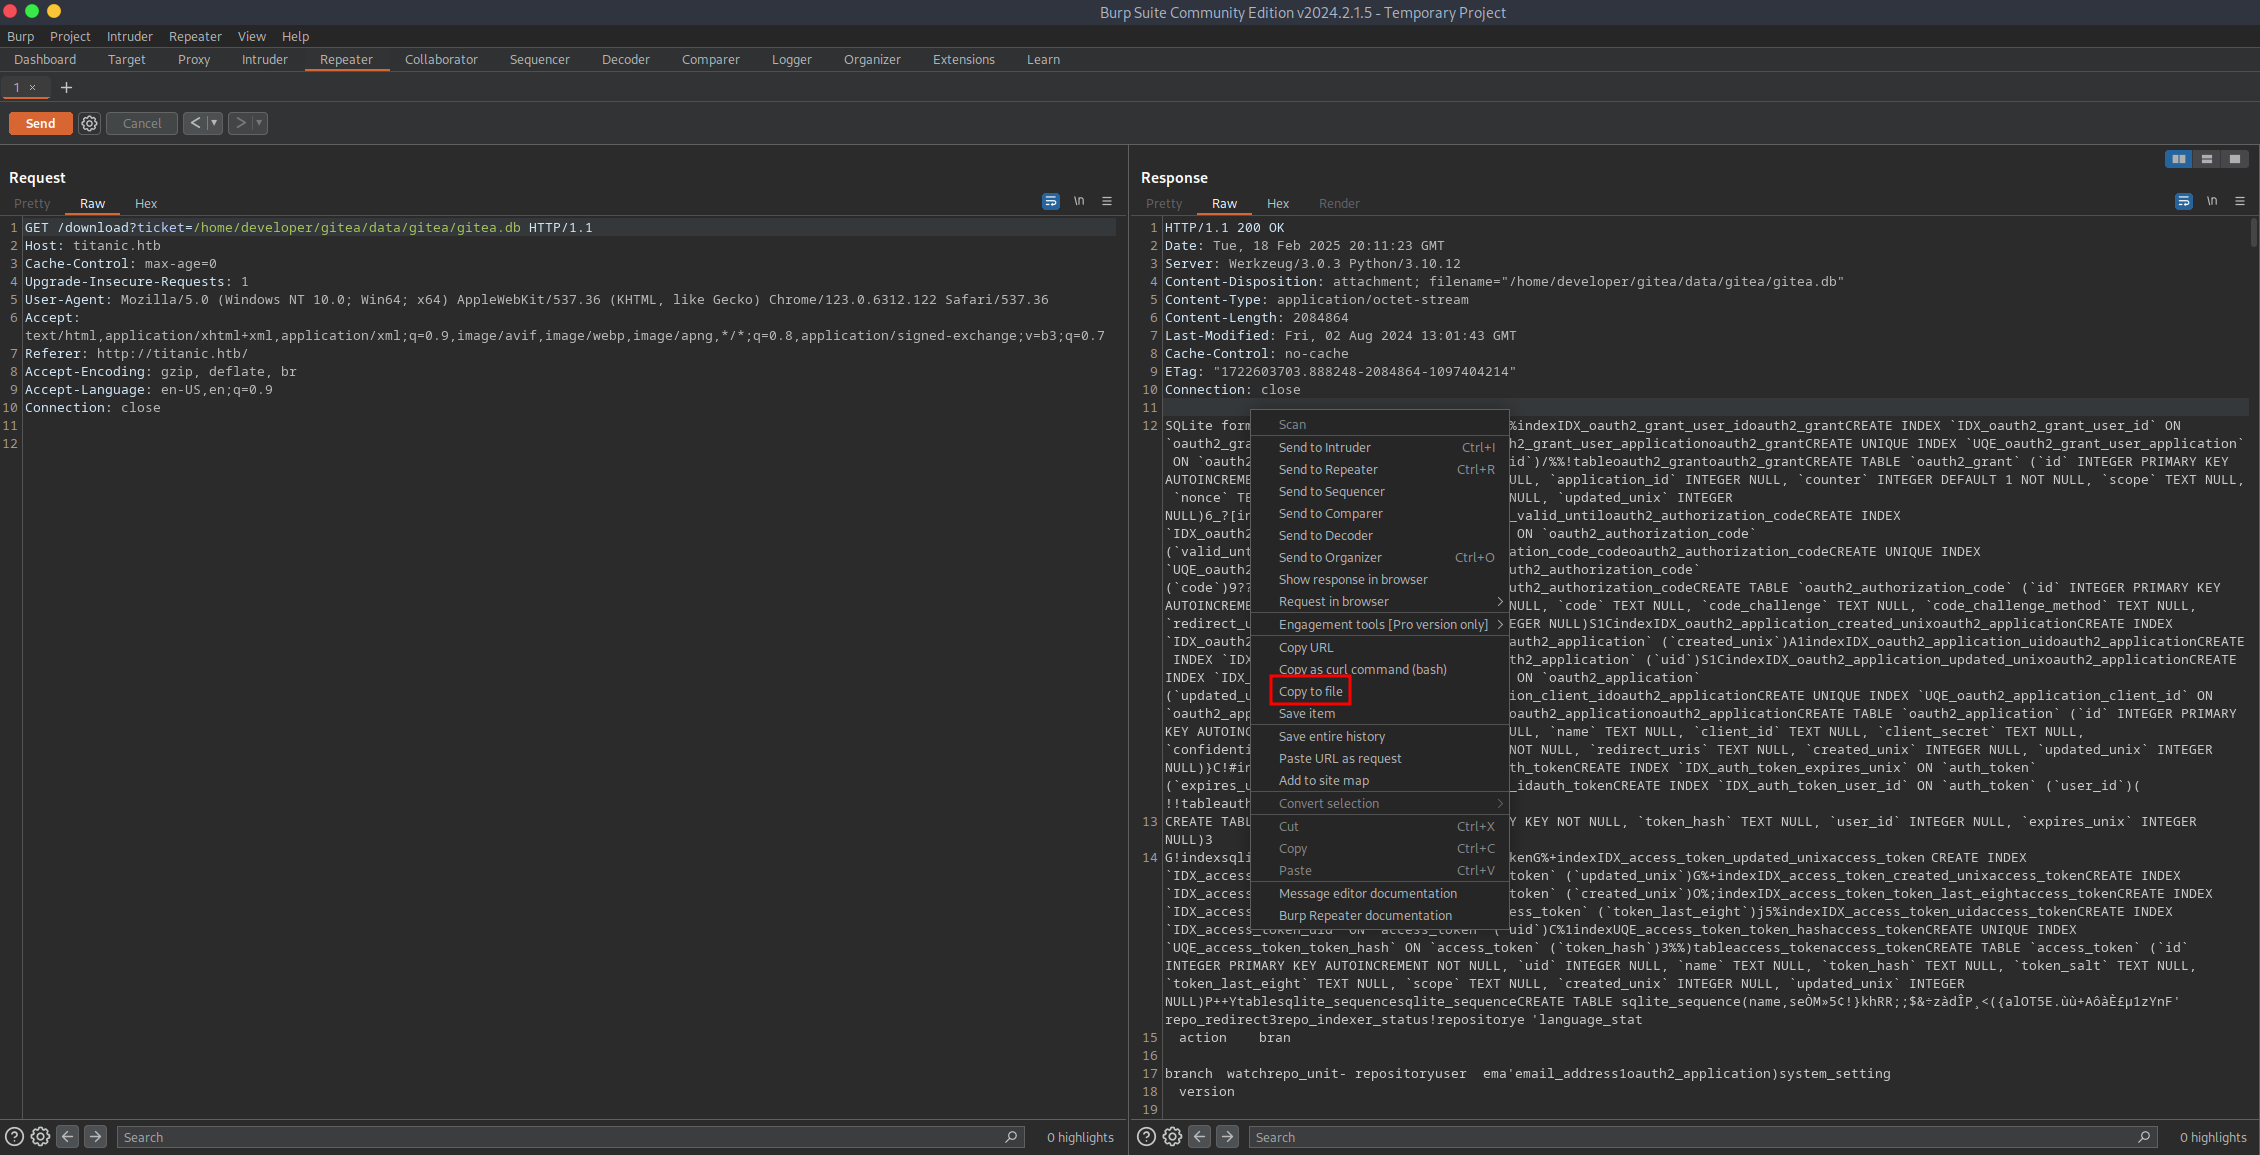The image size is (2260, 1155).
Task: Choose Save entire history
Action: [x=1380, y=736]
